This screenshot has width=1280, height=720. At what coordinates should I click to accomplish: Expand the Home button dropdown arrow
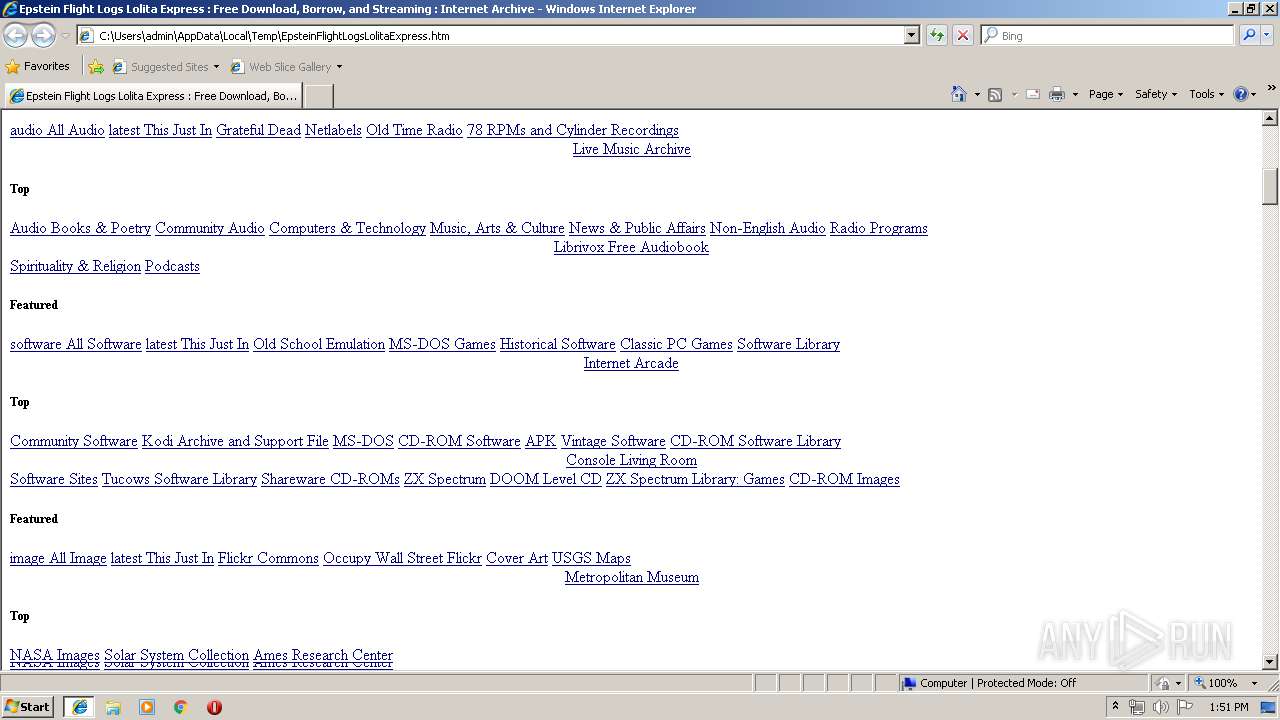pyautogui.click(x=977, y=94)
